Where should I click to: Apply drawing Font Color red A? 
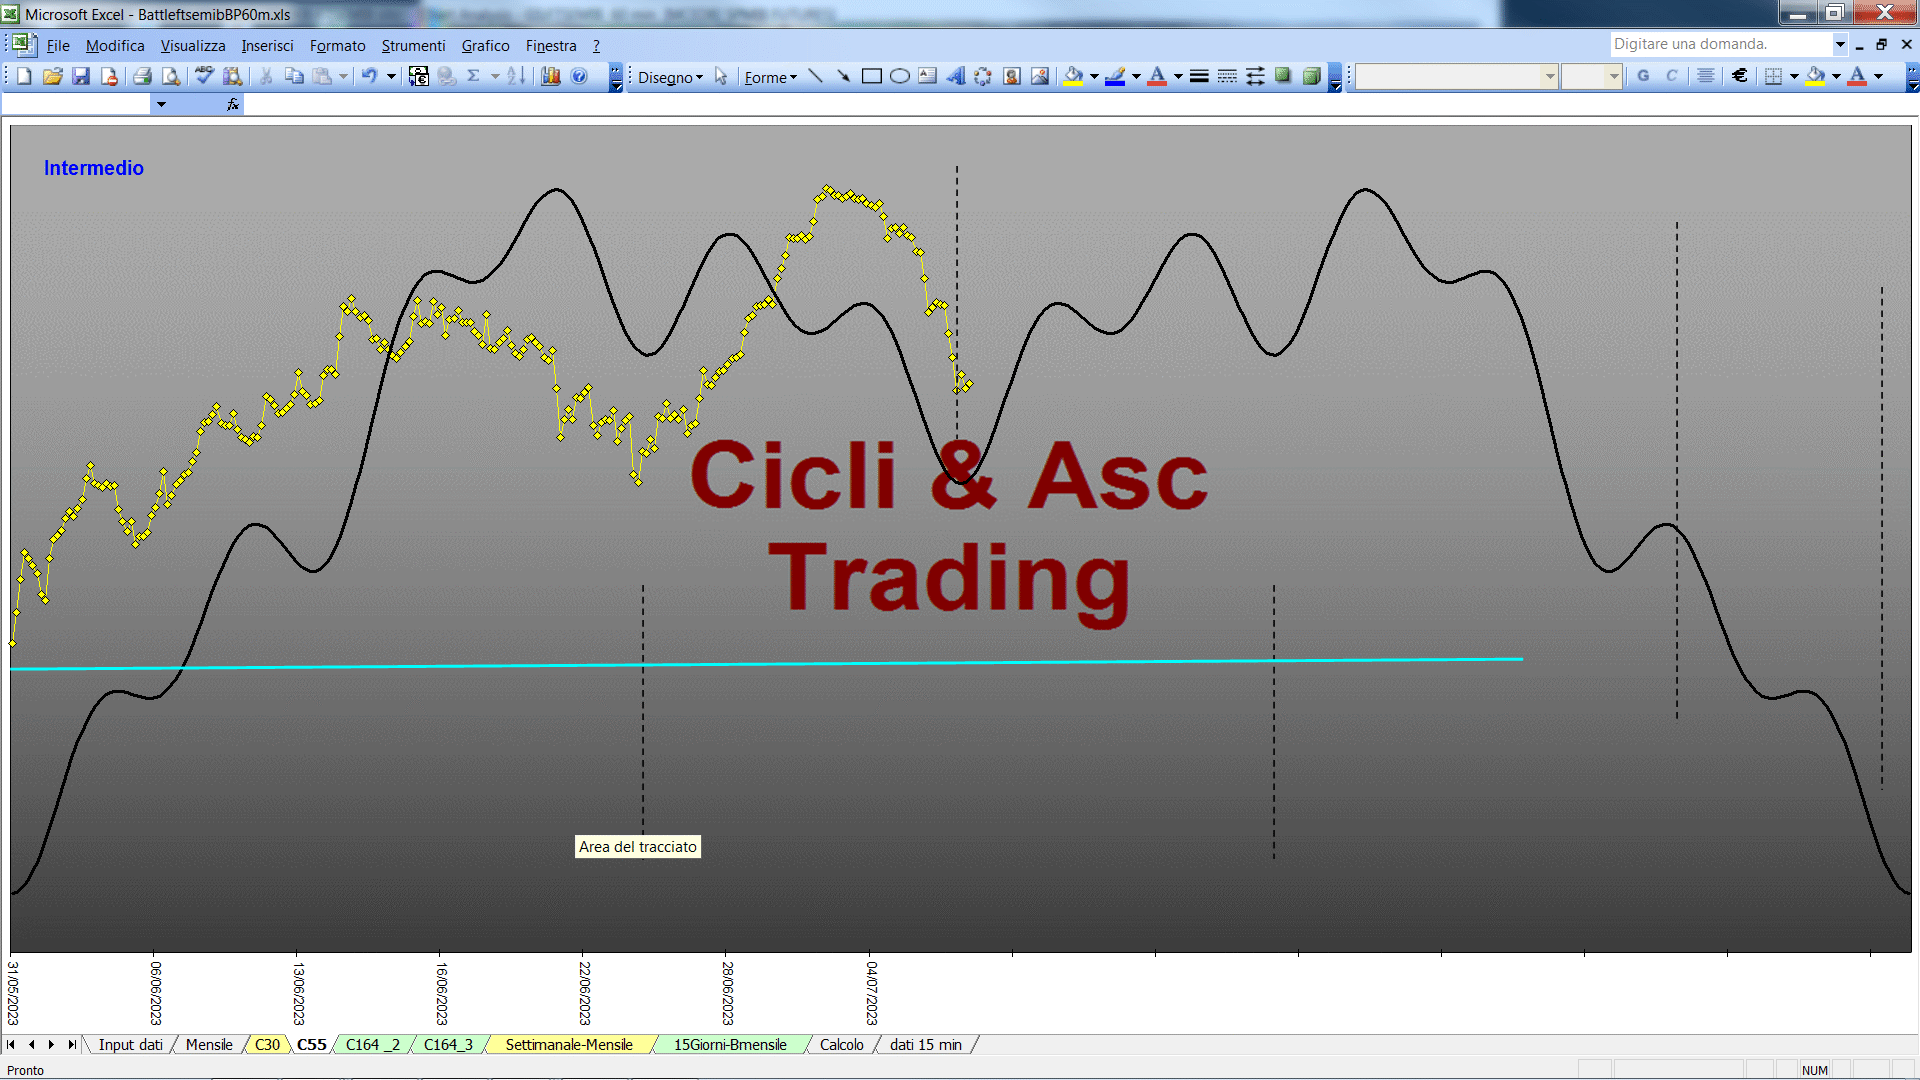tap(1158, 76)
